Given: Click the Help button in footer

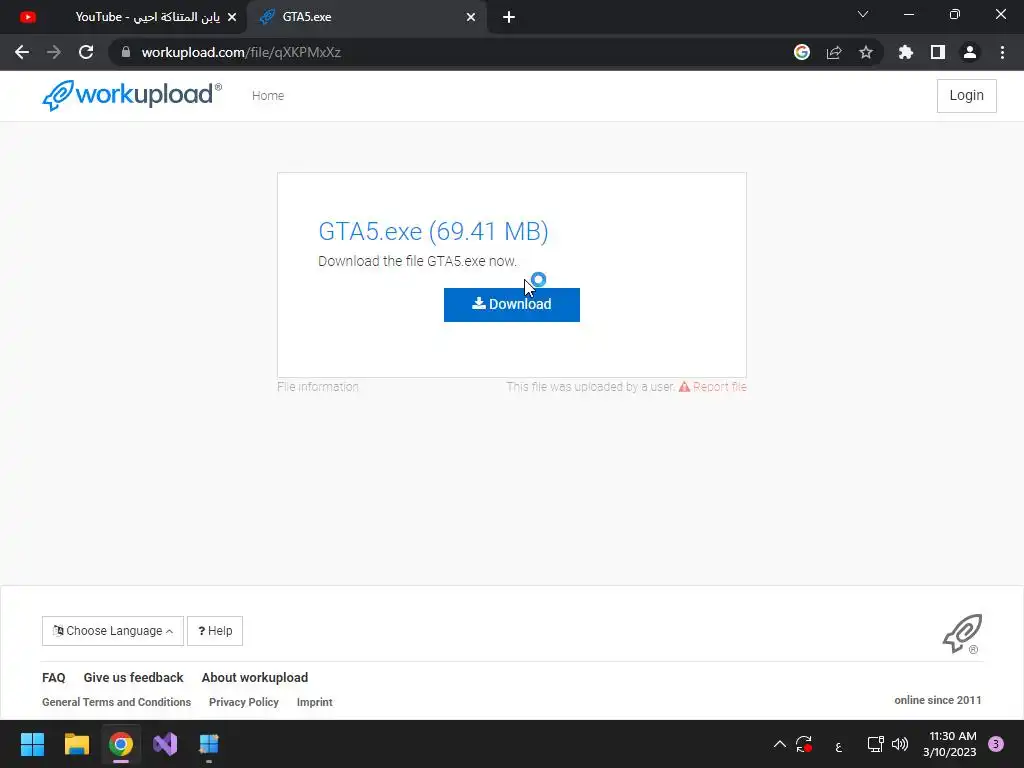Looking at the screenshot, I should [x=215, y=631].
